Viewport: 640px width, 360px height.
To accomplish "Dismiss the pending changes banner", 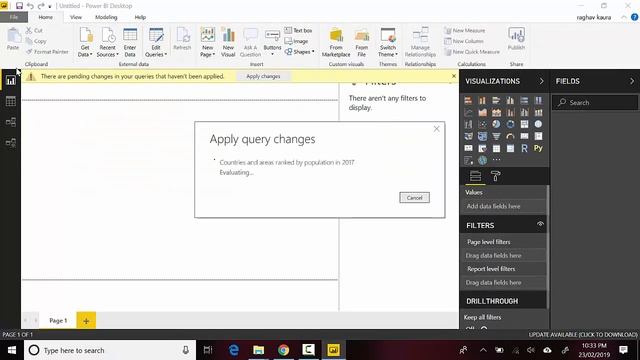I will click(454, 76).
